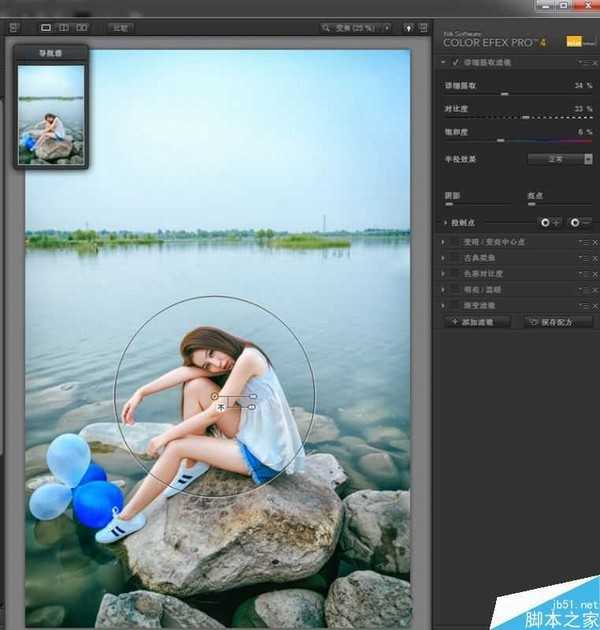Delete the 渐变滤镜 filter with X
The image size is (600, 630).
594,304
